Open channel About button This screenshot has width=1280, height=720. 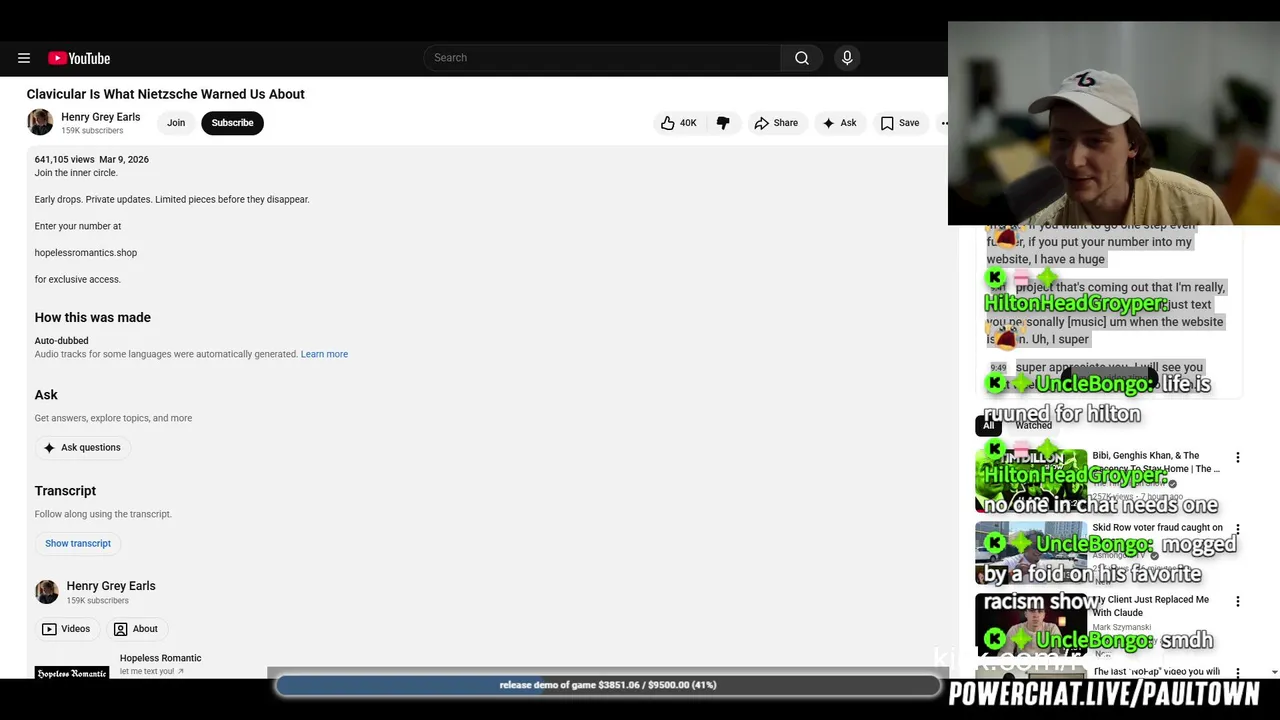pos(136,629)
